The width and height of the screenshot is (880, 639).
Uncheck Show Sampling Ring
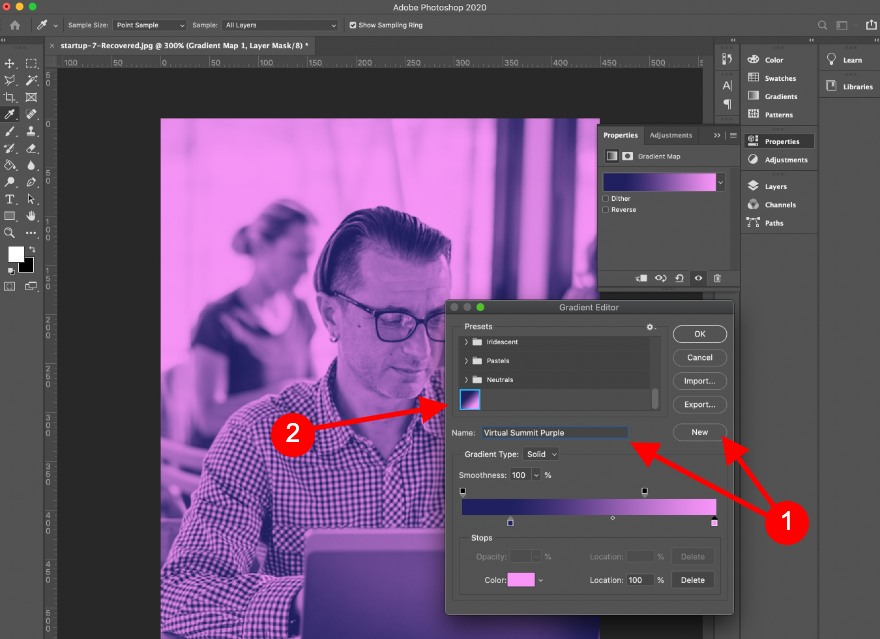tap(351, 25)
